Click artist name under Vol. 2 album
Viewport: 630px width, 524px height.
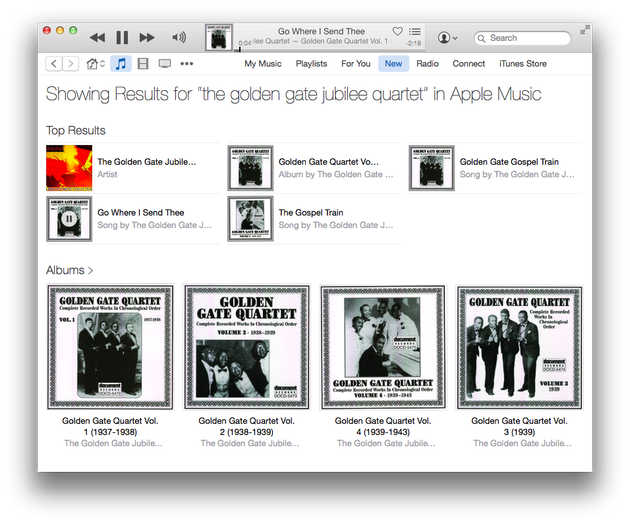click(x=250, y=443)
